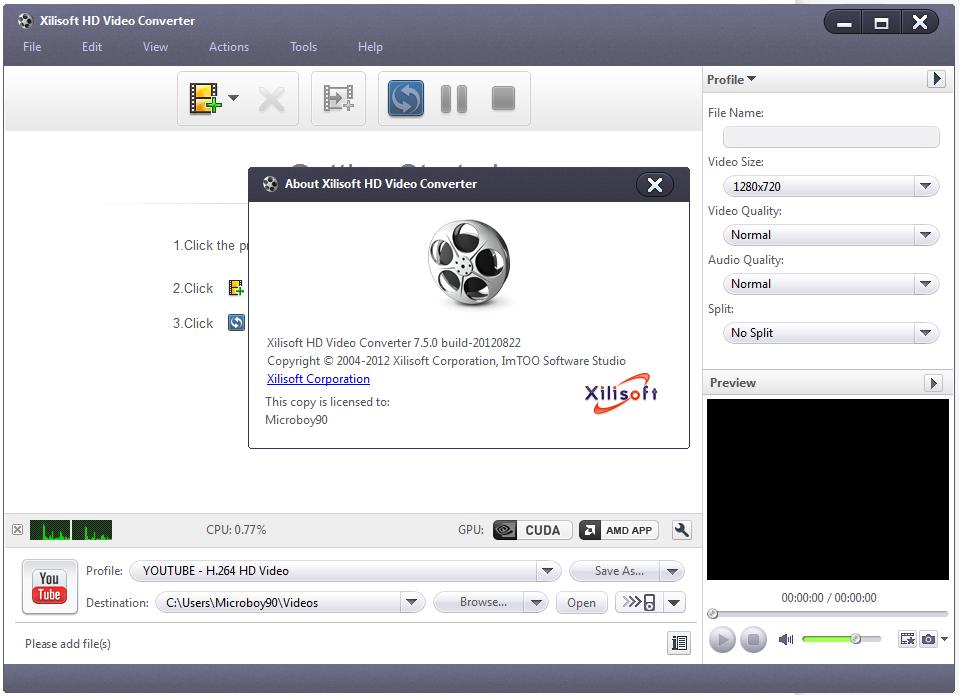Viewport: 960px width, 697px height.
Task: Click the log list icon in status bar
Action: pos(679,642)
